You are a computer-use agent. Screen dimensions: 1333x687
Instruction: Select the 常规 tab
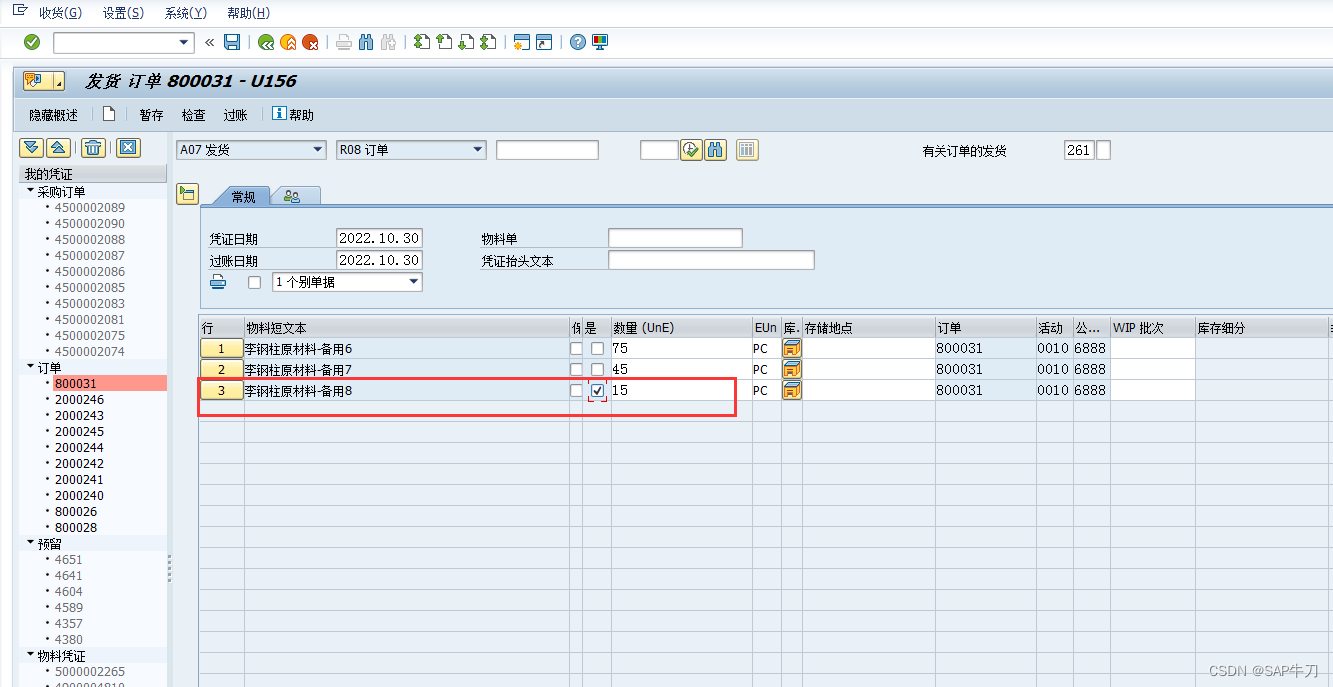tap(244, 197)
